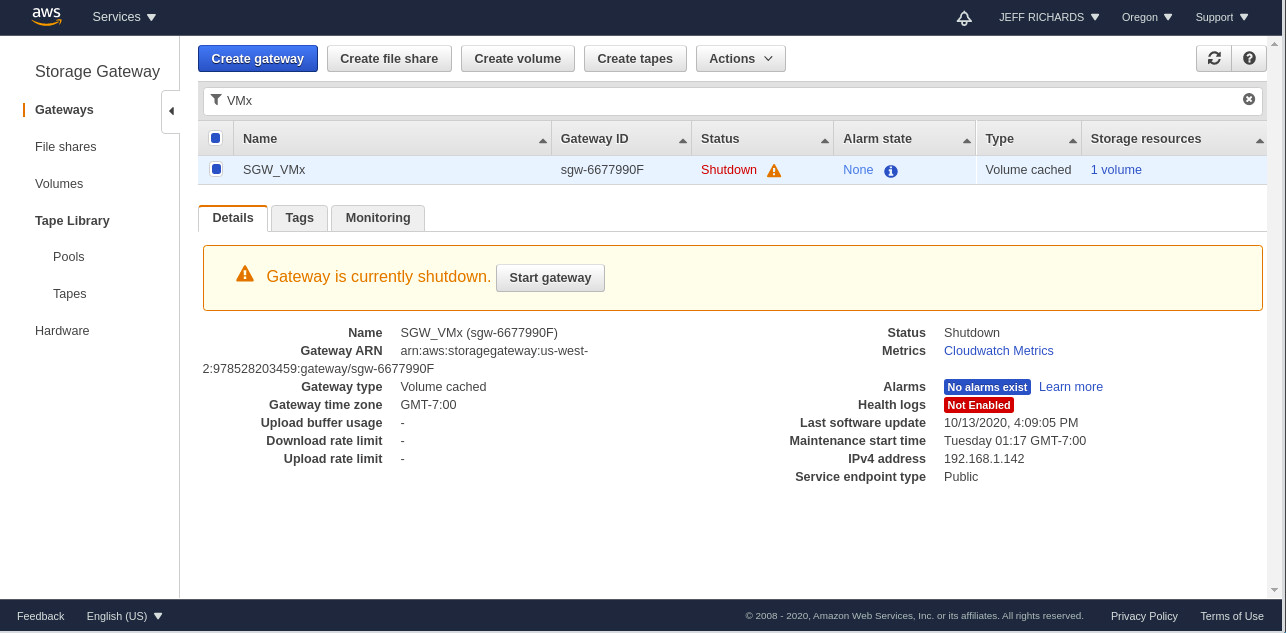Click the AWS logo to go home
This screenshot has height=633, width=1286.
[45, 16]
